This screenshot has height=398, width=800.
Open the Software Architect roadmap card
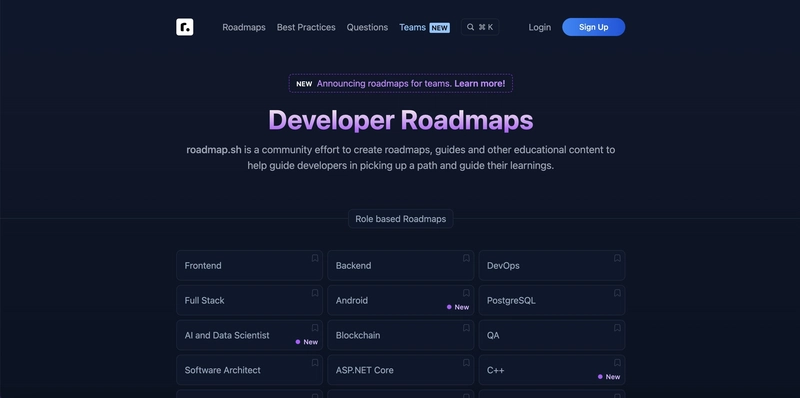(249, 370)
